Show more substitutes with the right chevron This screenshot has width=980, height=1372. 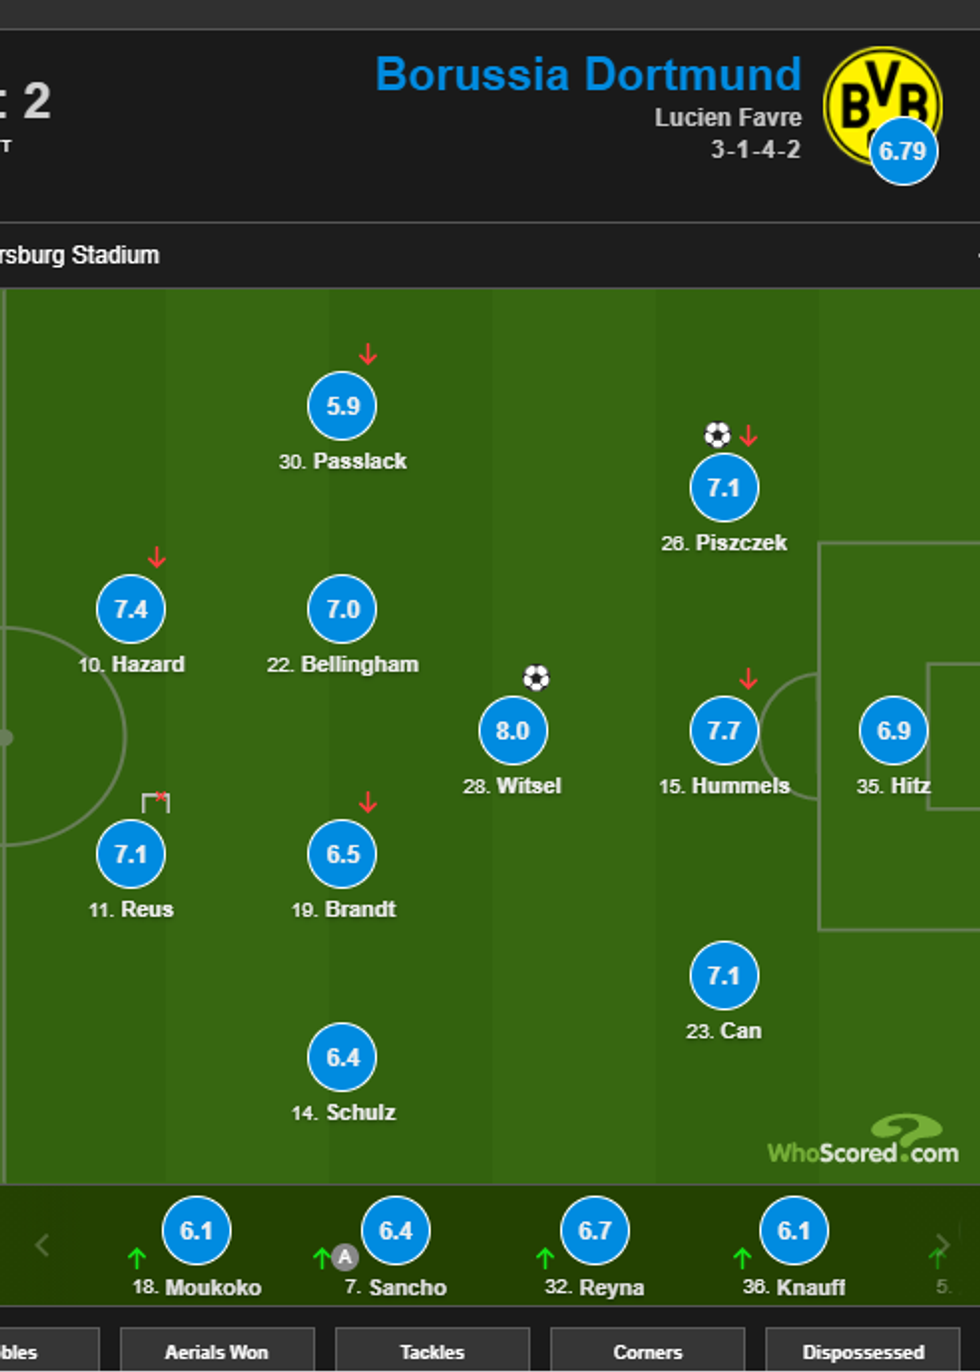point(942,1245)
